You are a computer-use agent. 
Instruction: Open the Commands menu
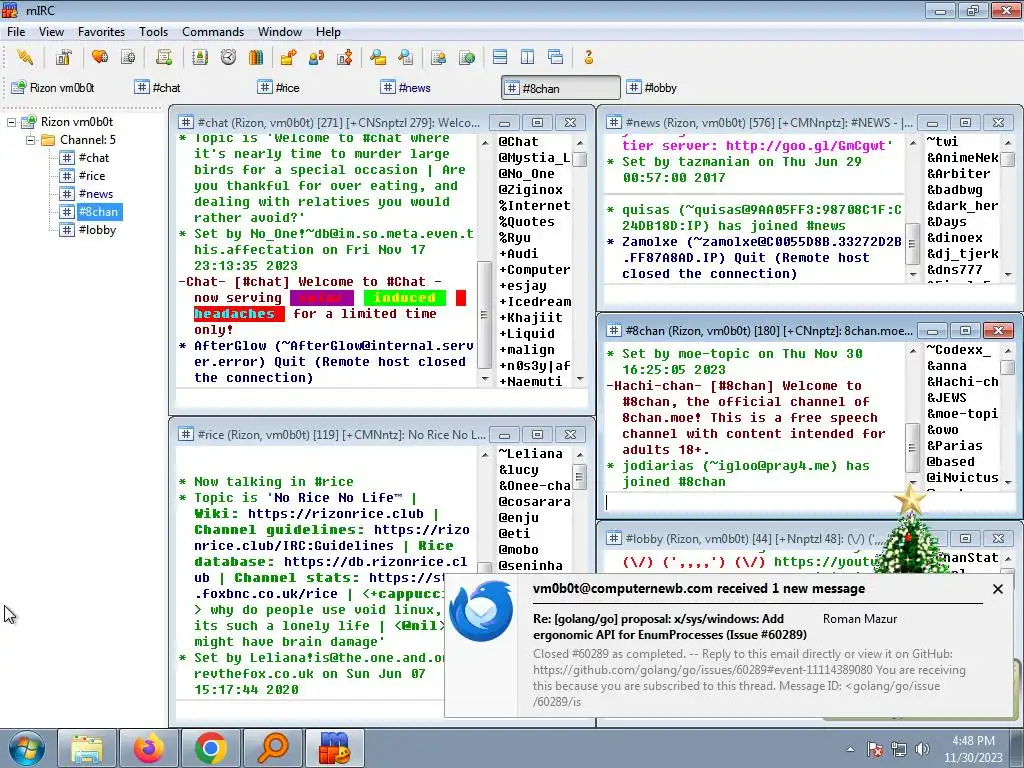point(213,31)
